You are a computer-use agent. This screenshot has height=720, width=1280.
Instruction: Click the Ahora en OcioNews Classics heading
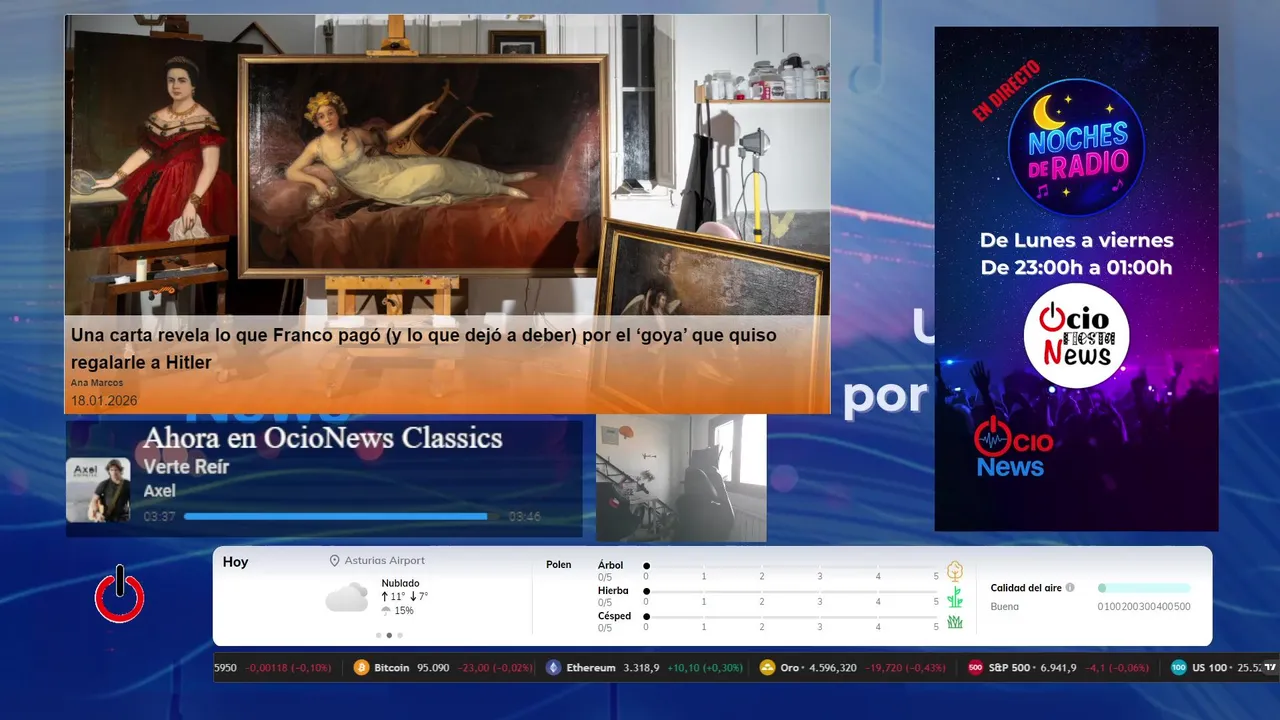(x=322, y=438)
